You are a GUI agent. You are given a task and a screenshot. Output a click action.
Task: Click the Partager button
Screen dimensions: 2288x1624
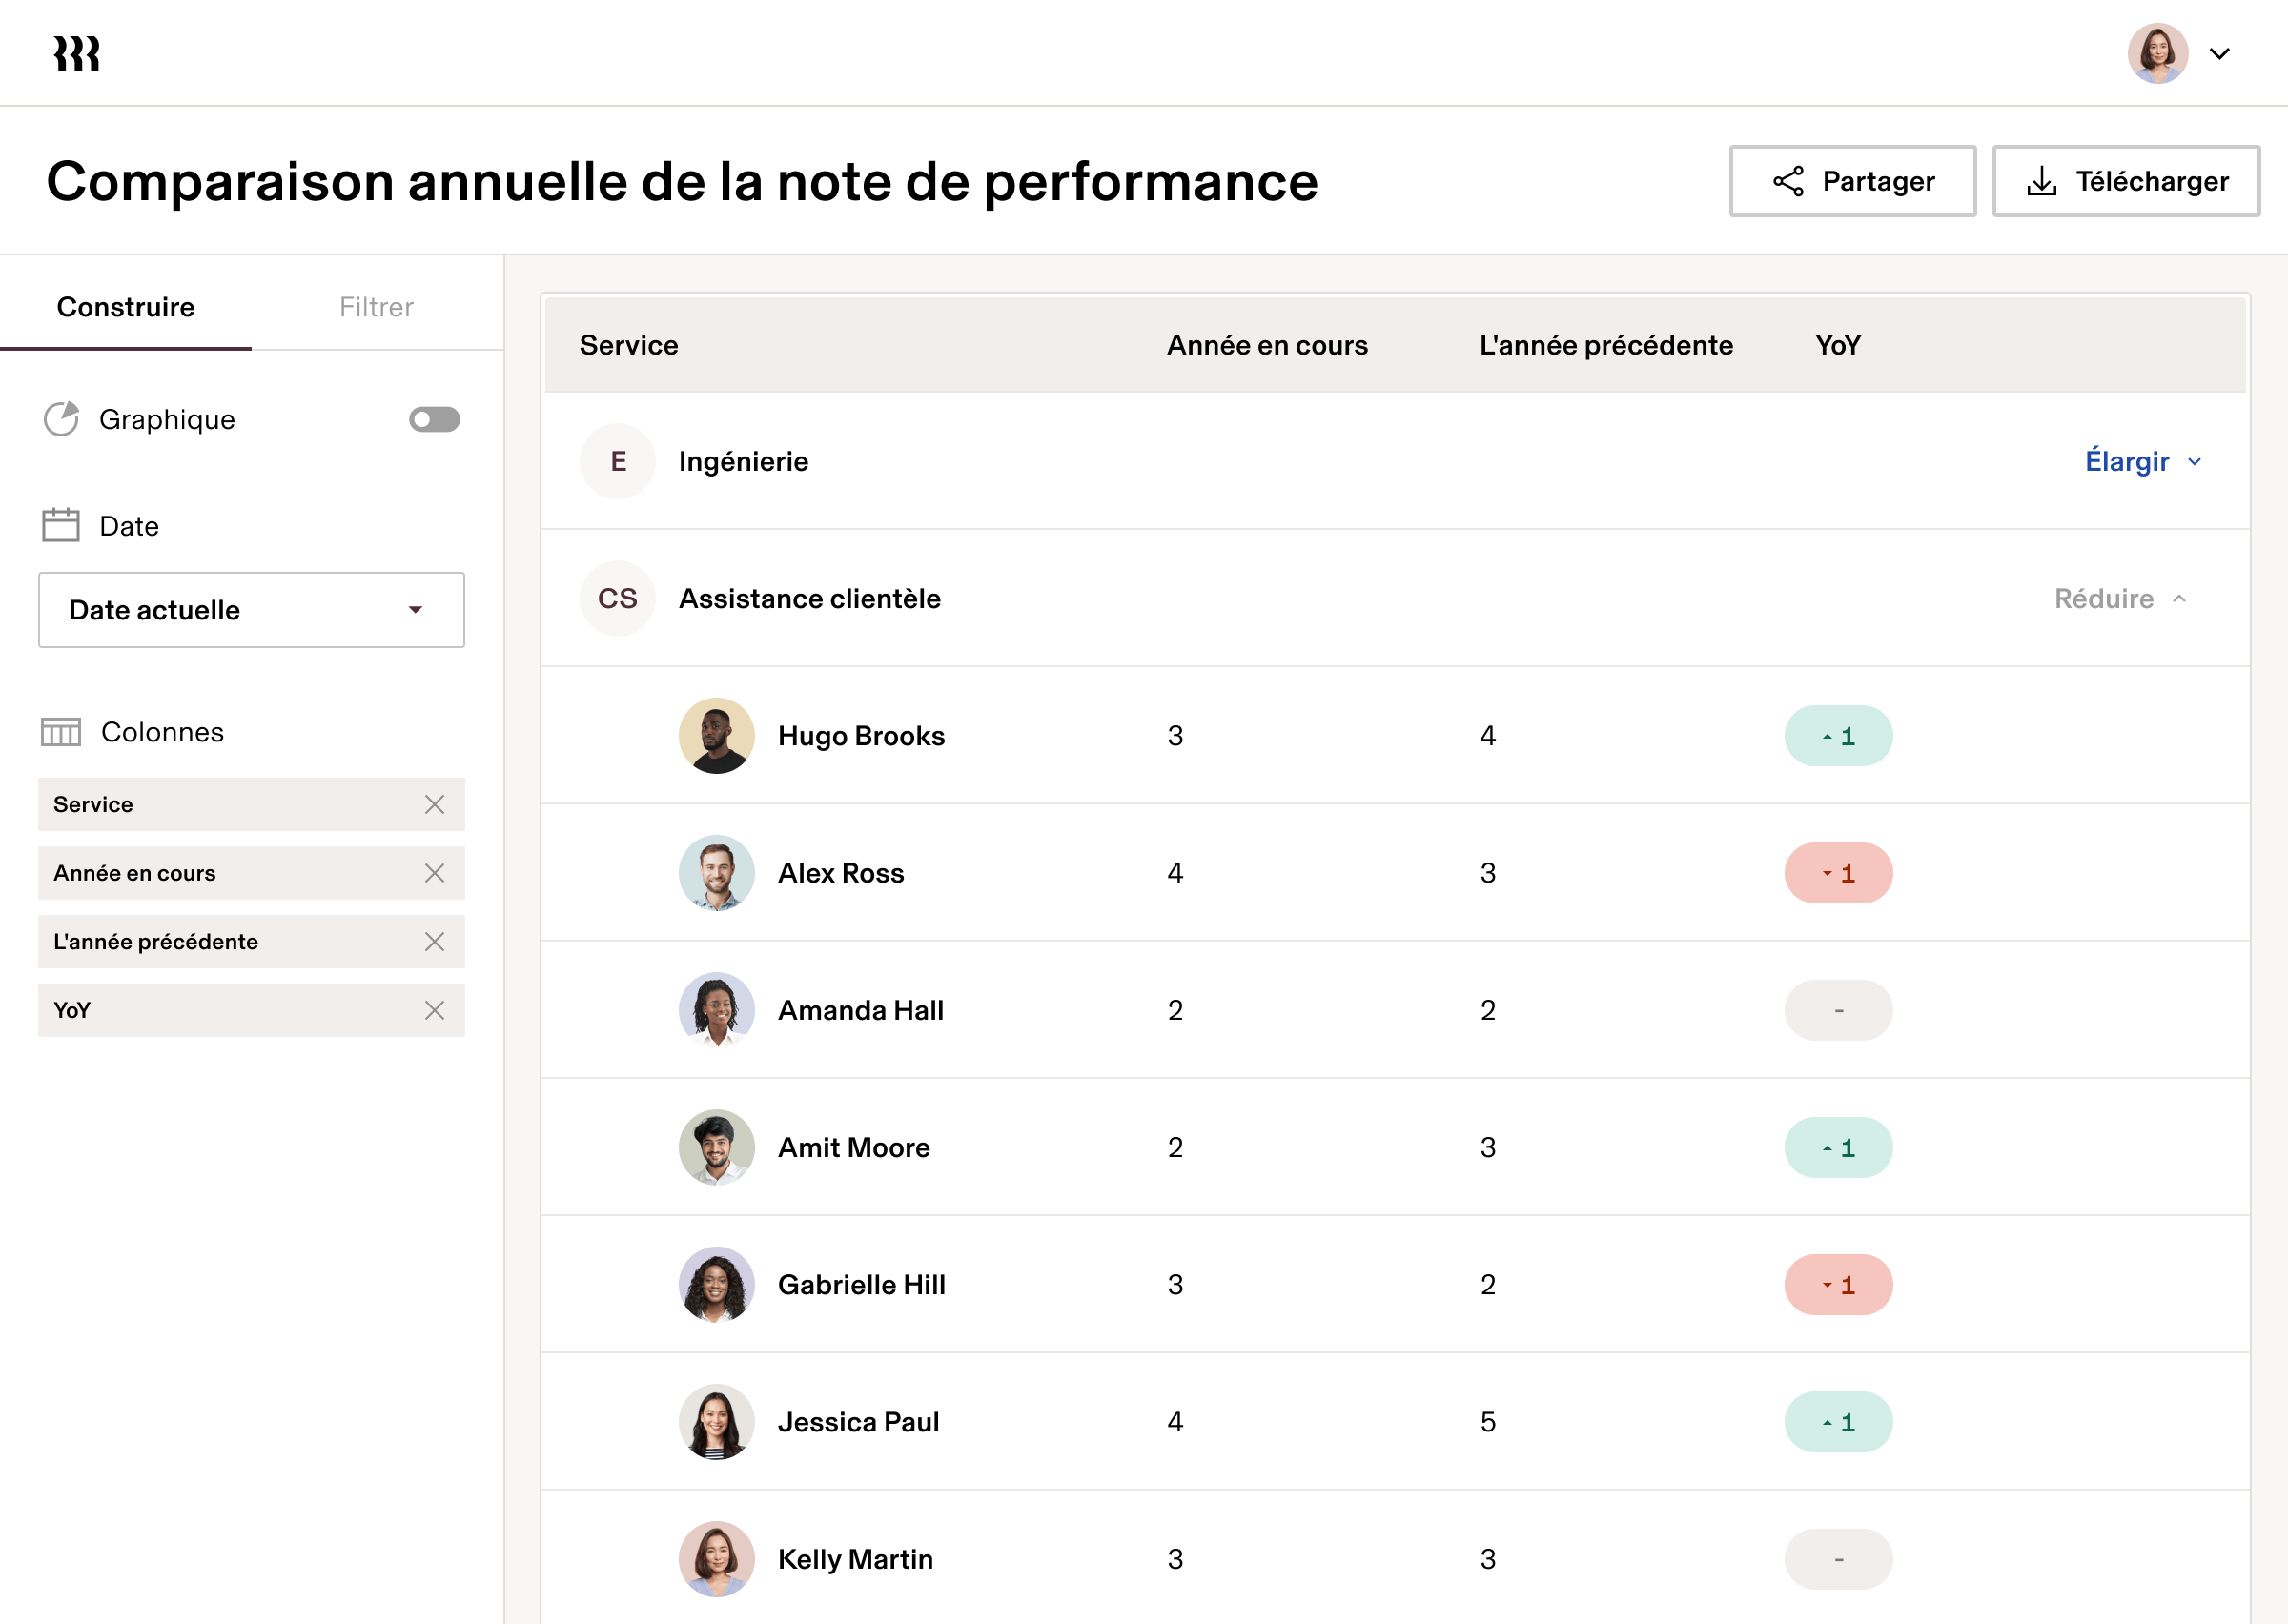coord(1852,181)
